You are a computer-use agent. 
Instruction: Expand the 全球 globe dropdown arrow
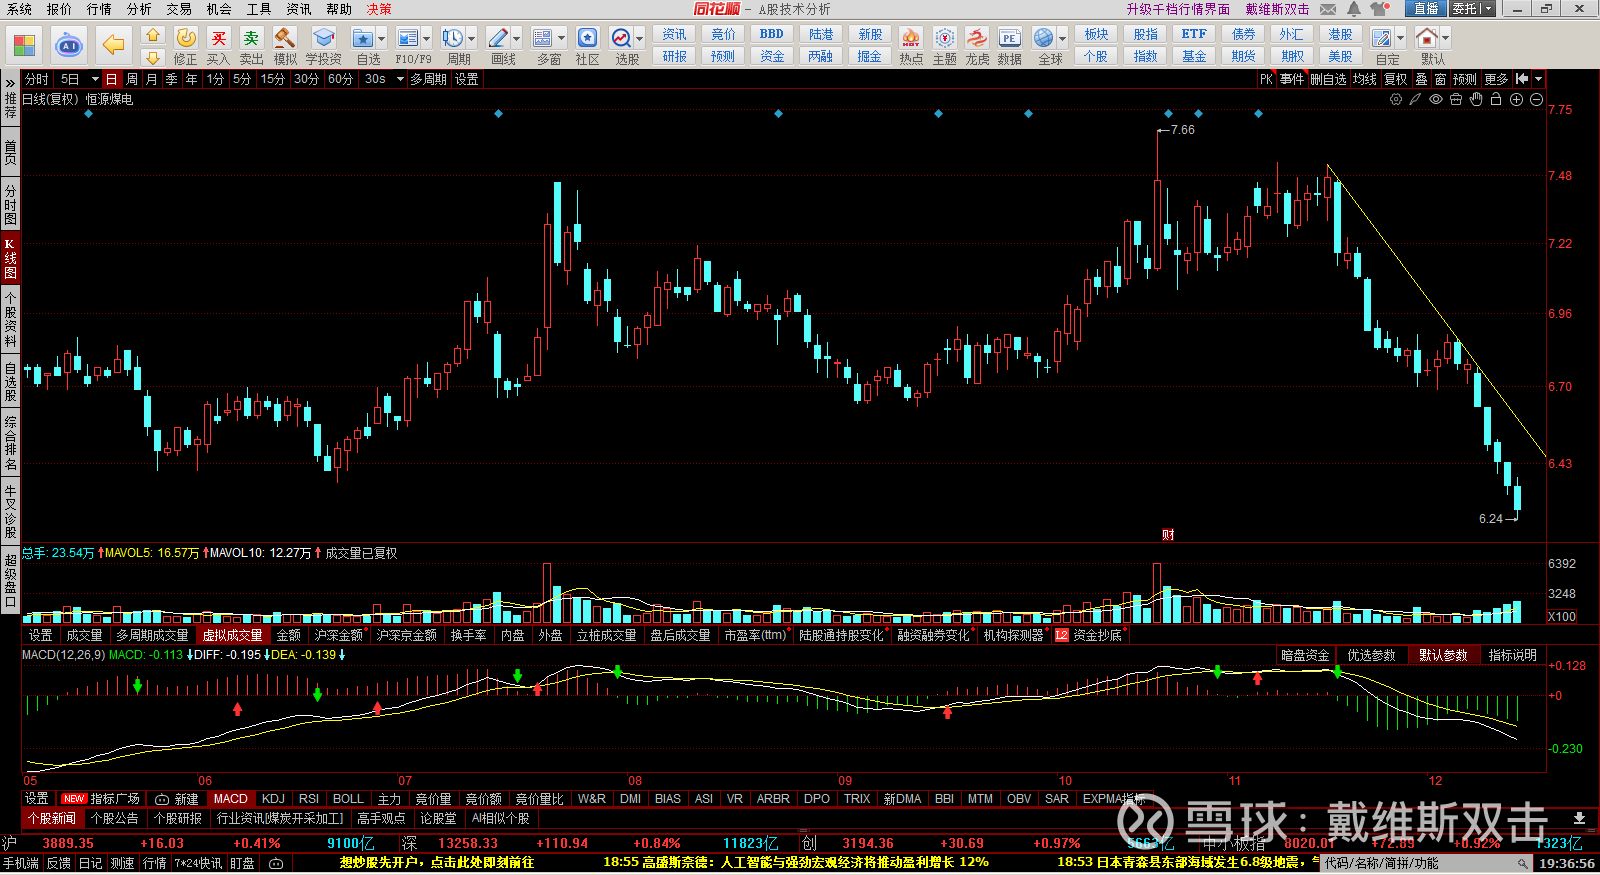(1062, 39)
